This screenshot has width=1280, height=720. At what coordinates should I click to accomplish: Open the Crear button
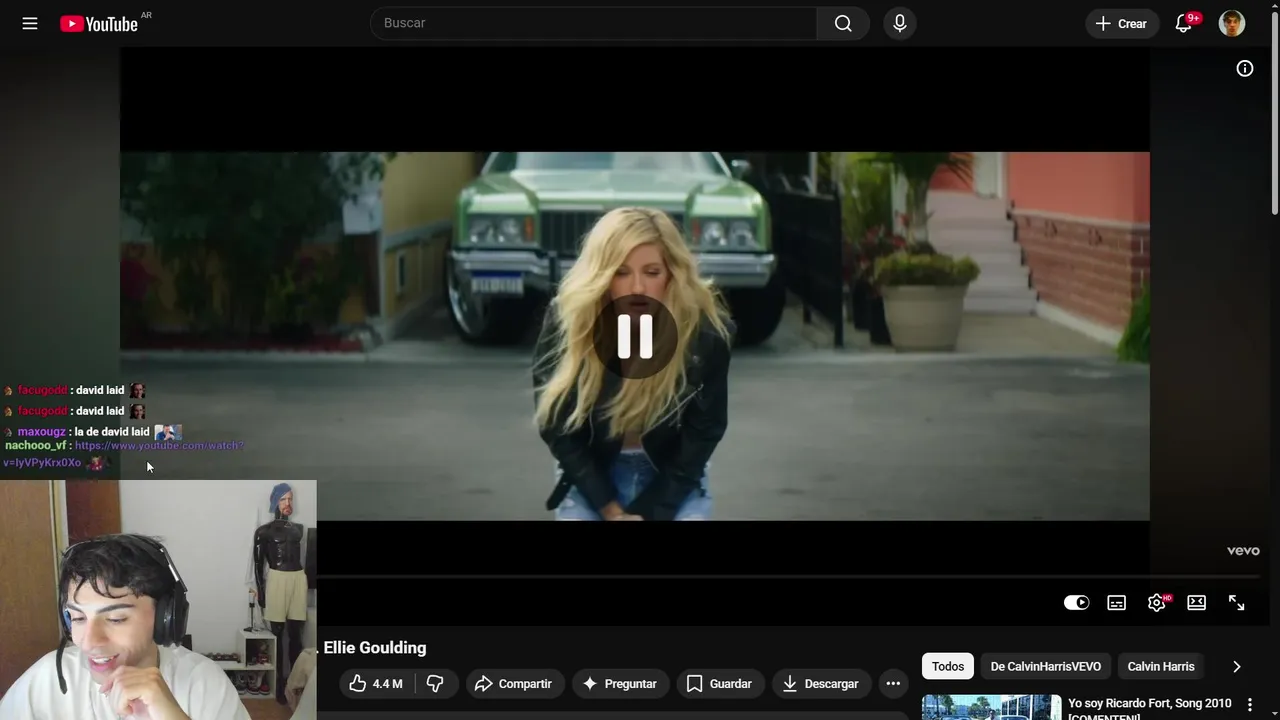click(1122, 23)
